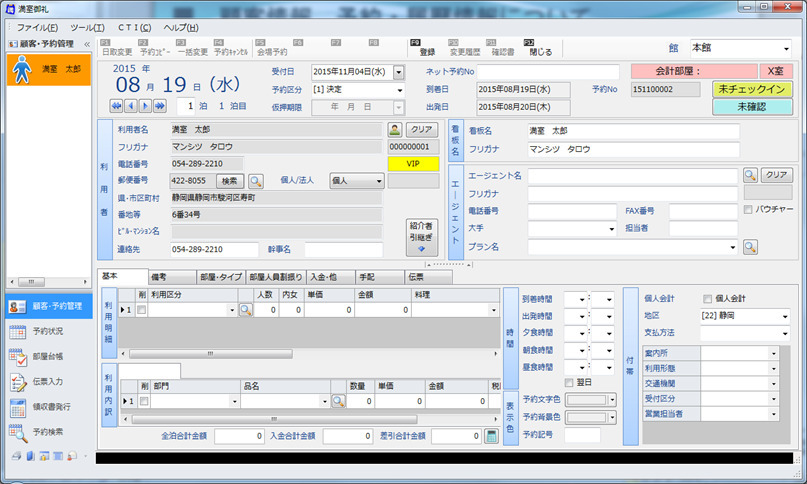Click the X室 button
This screenshot has height=484, width=807.
775,72
